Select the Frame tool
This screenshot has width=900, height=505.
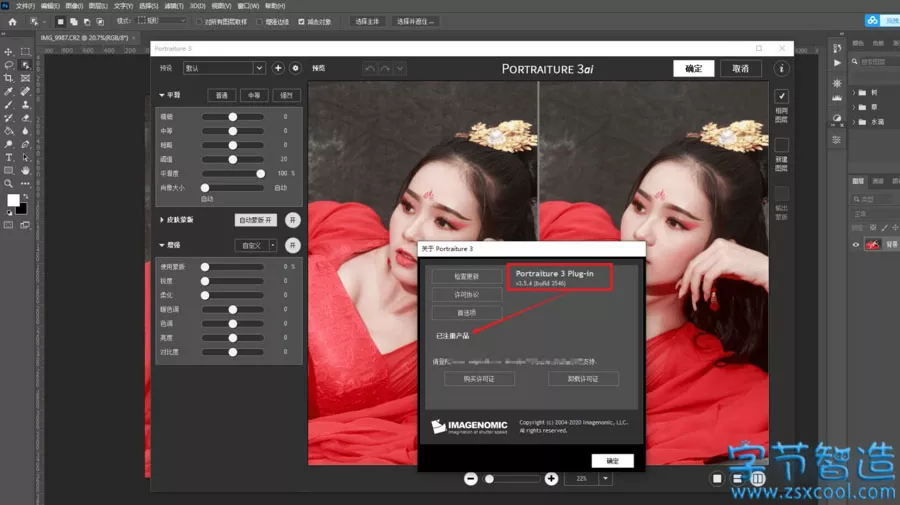(25, 78)
